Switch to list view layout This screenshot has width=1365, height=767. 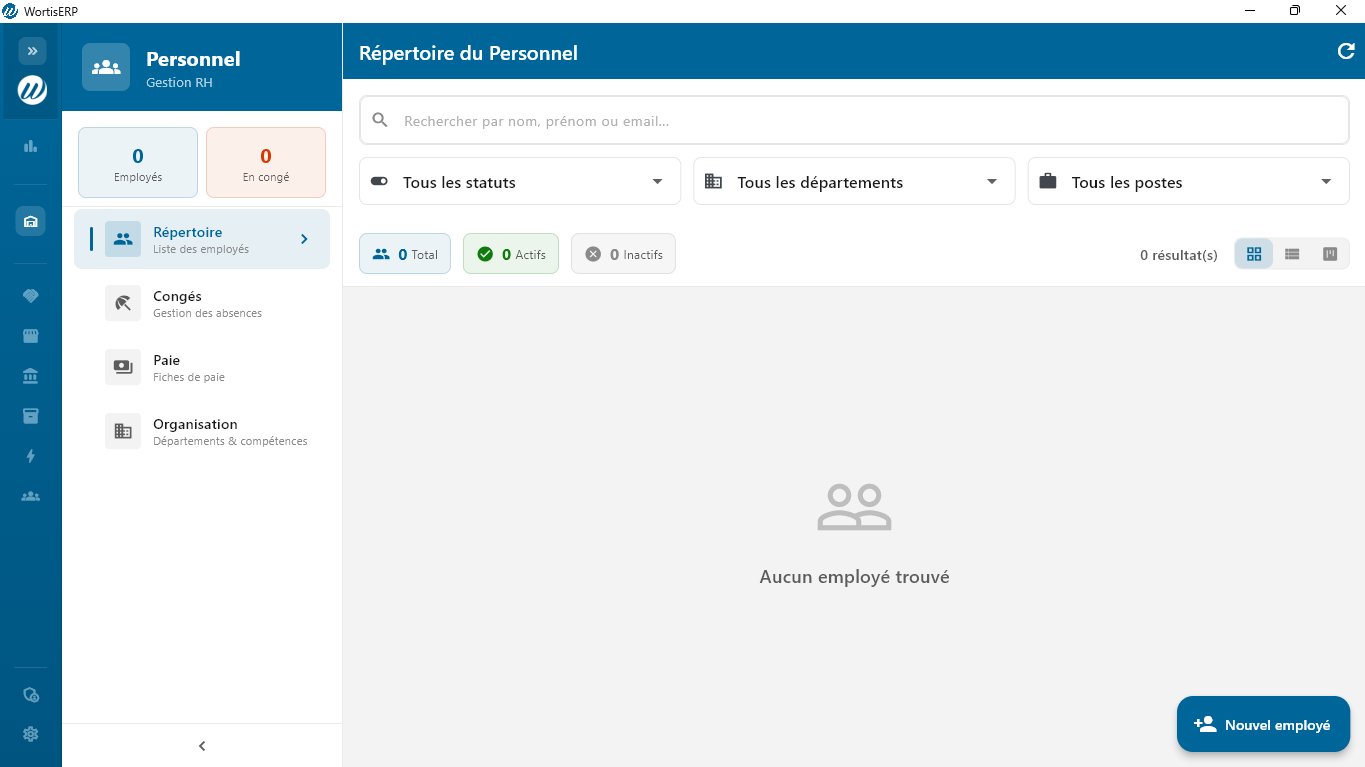pos(1292,254)
